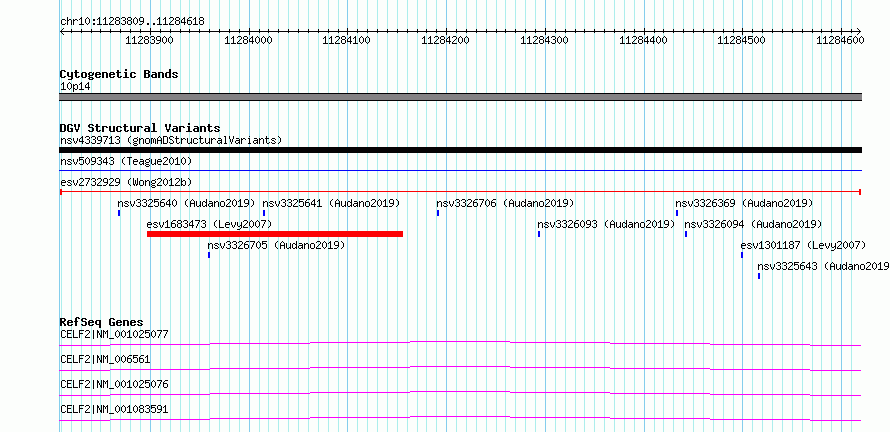Select the esv2732929 Wong2012b red line
890x432 pixels.
pyautogui.click(x=460, y=192)
